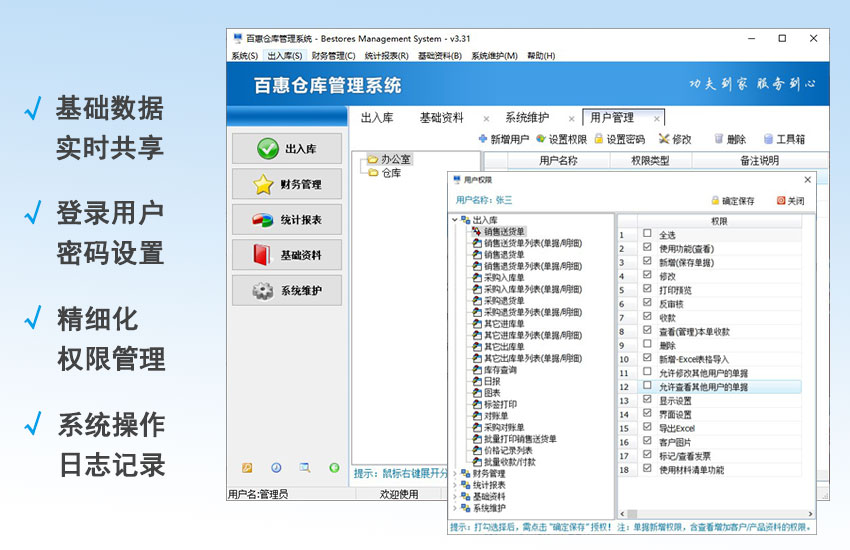Open the 工具箱 toolbox toolbar item

(x=784, y=139)
